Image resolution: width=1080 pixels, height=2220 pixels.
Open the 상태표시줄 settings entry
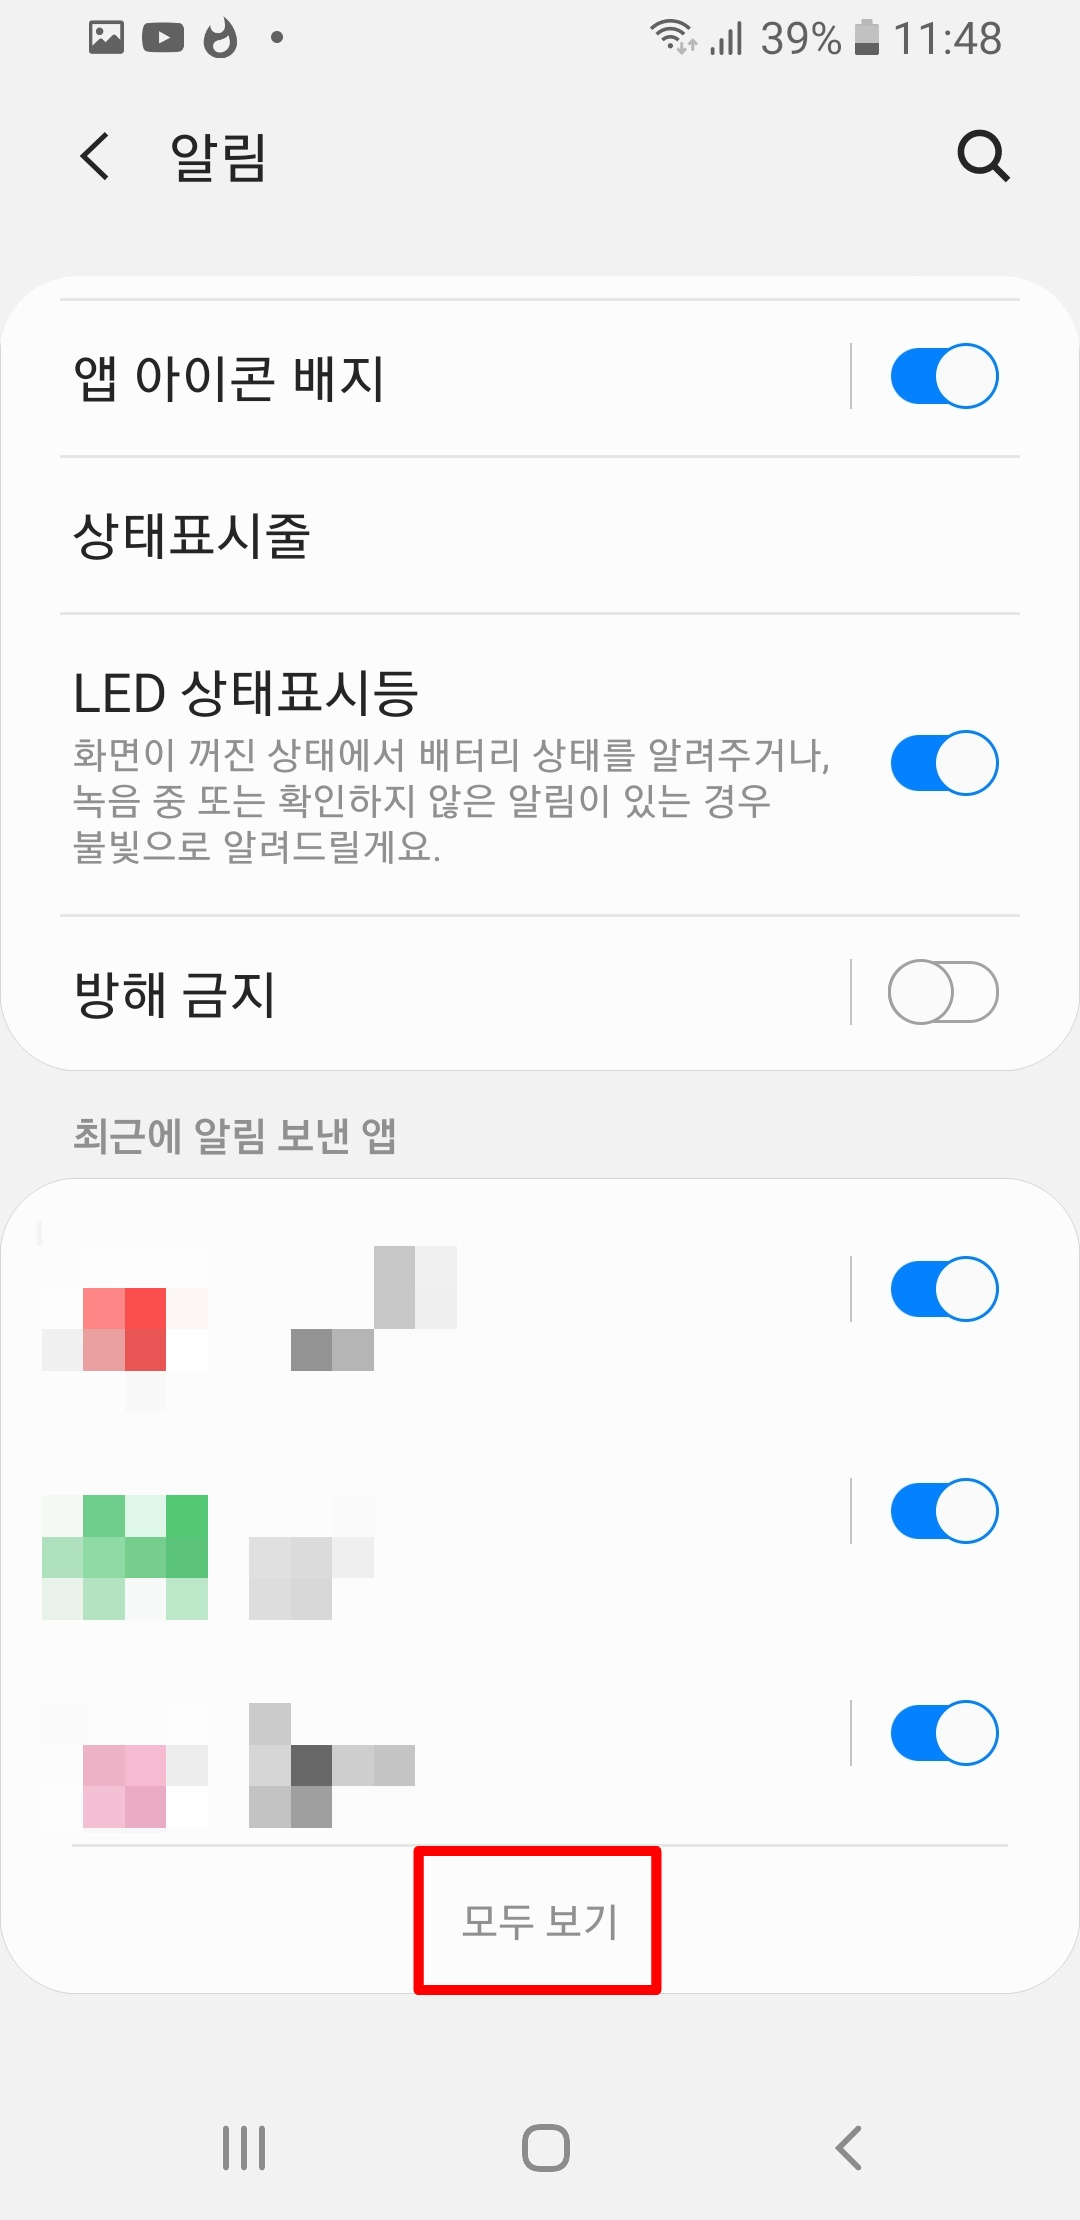[x=540, y=536]
